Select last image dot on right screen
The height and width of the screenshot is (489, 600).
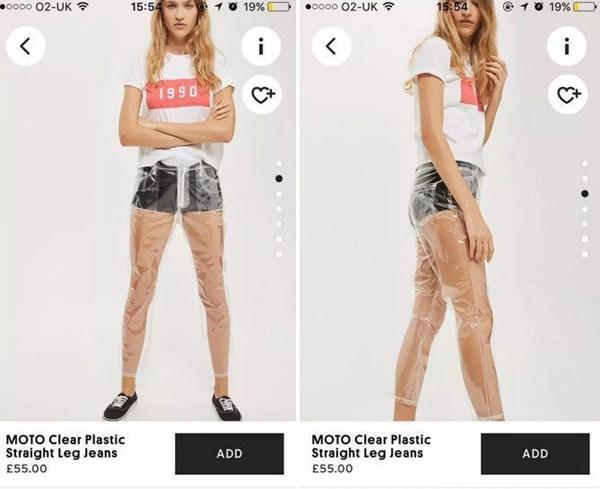tap(585, 254)
